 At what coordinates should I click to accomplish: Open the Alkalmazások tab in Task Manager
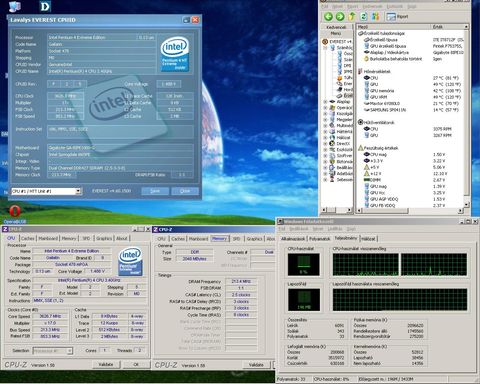(x=293, y=239)
